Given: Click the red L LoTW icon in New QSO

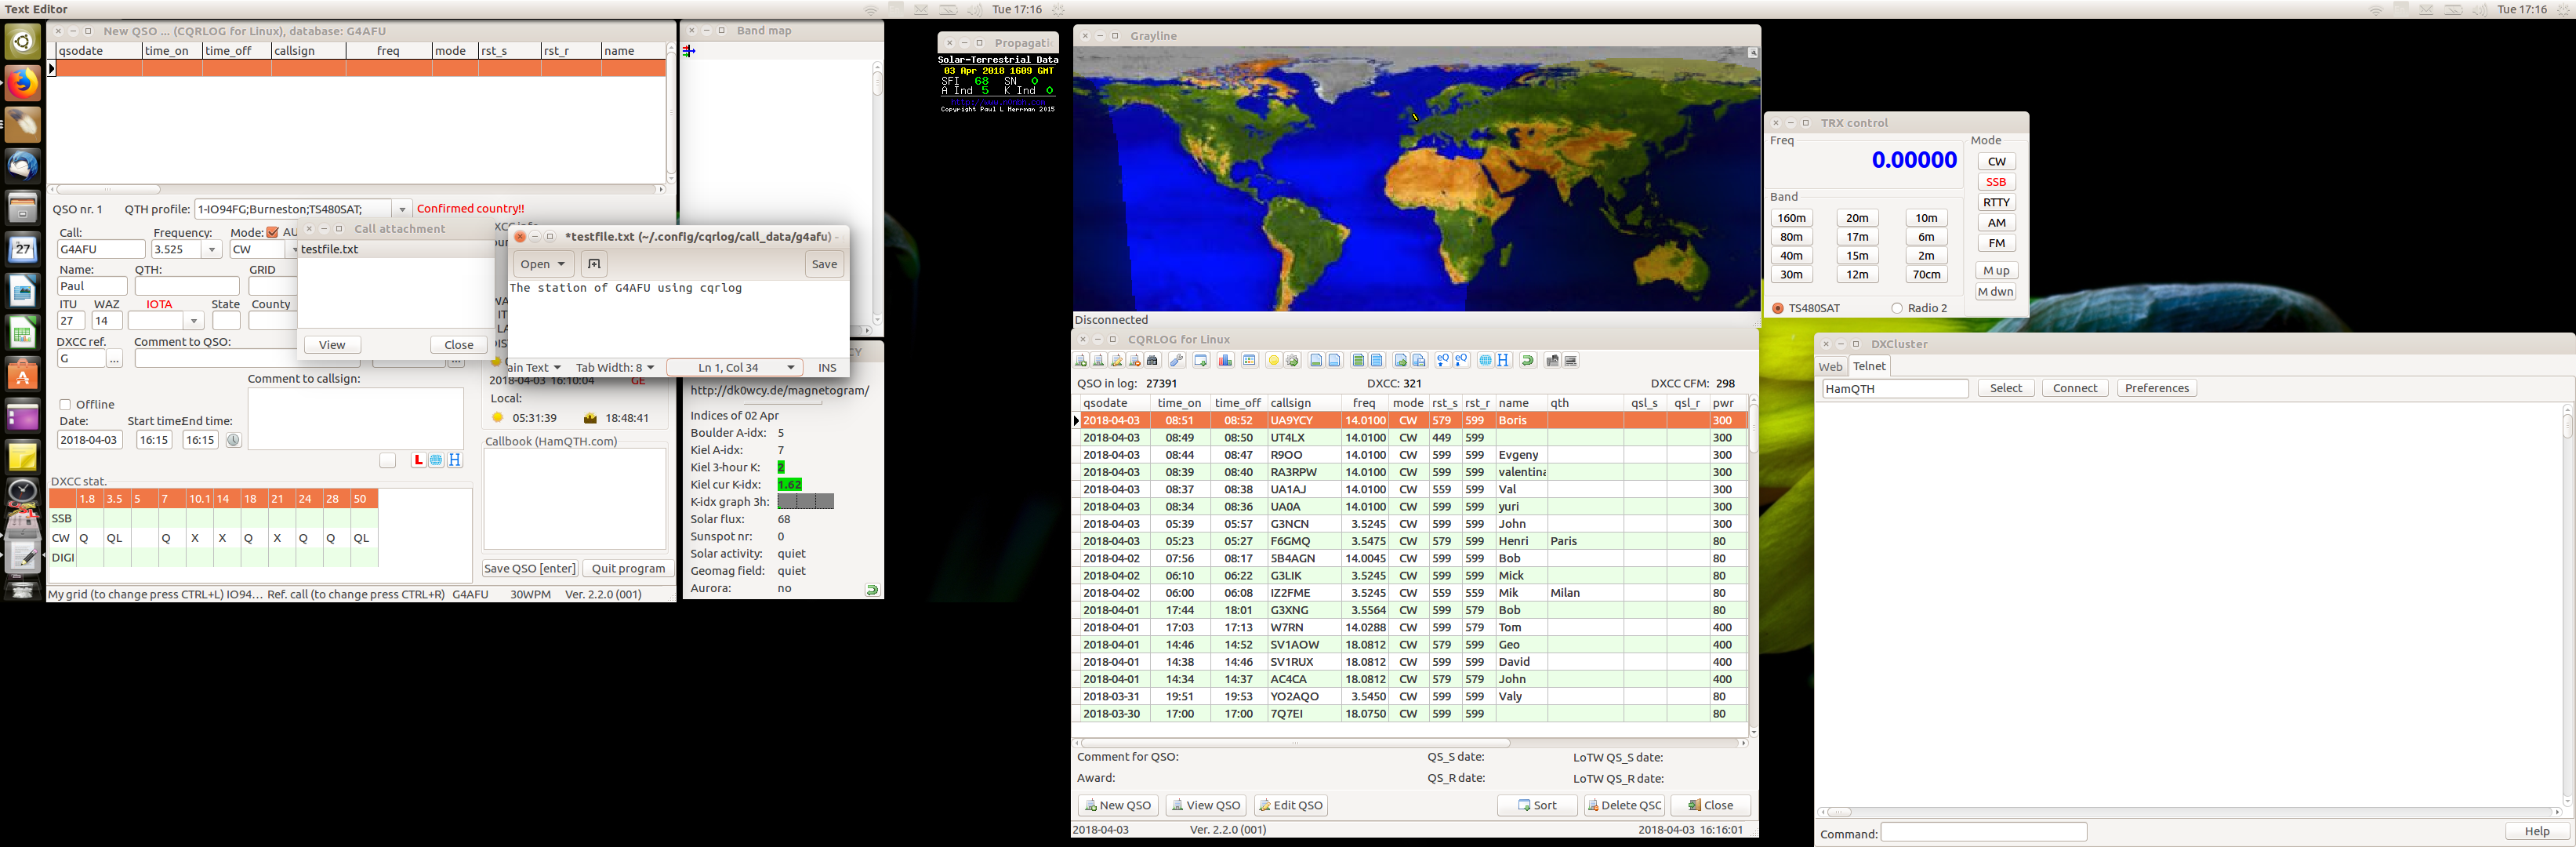Looking at the screenshot, I should 418,460.
